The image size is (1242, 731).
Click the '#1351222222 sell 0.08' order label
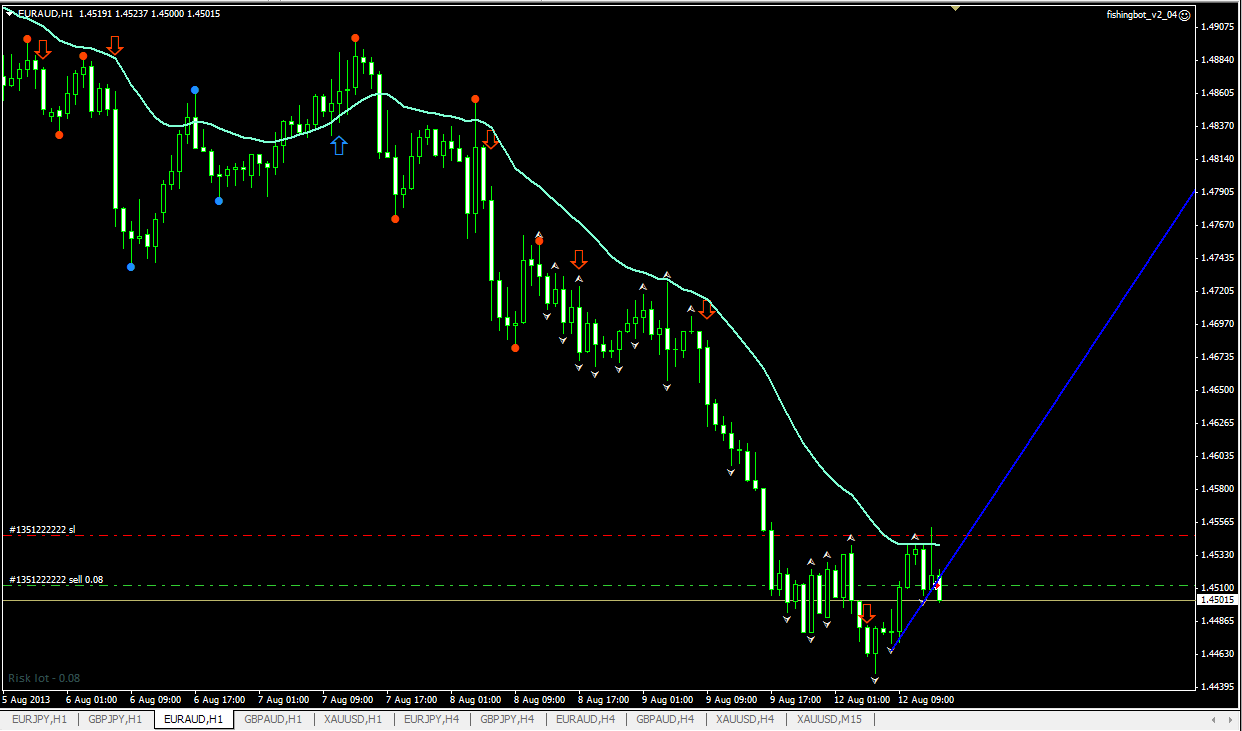point(56,579)
